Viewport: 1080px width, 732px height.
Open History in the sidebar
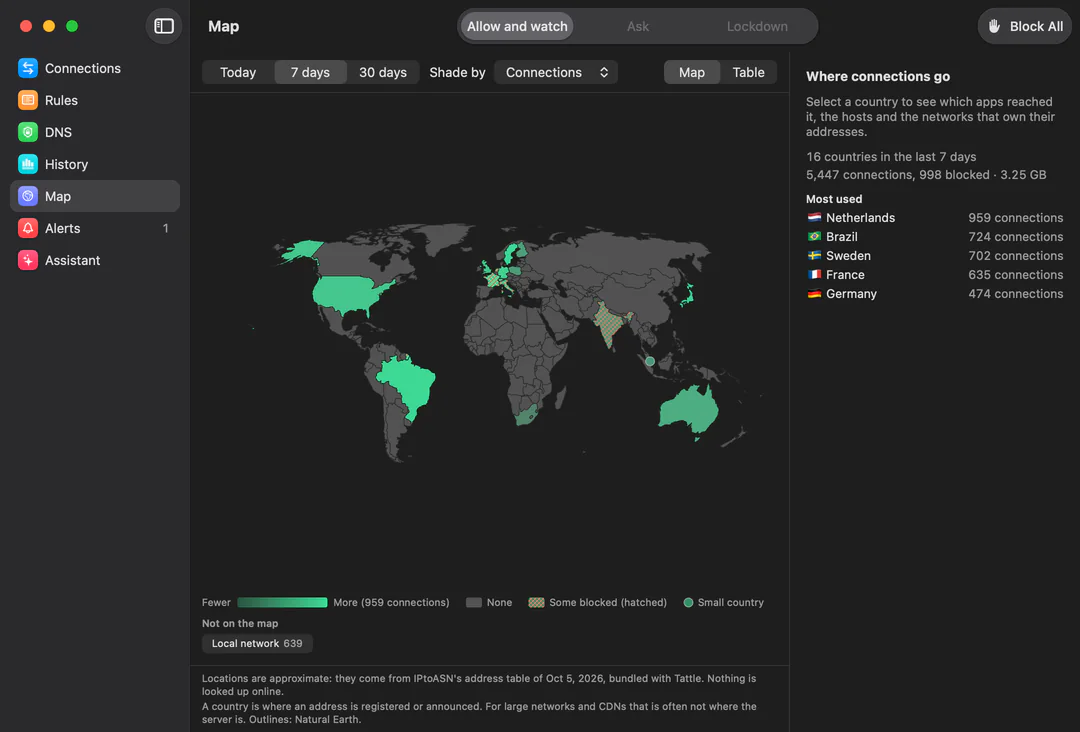[x=95, y=164]
